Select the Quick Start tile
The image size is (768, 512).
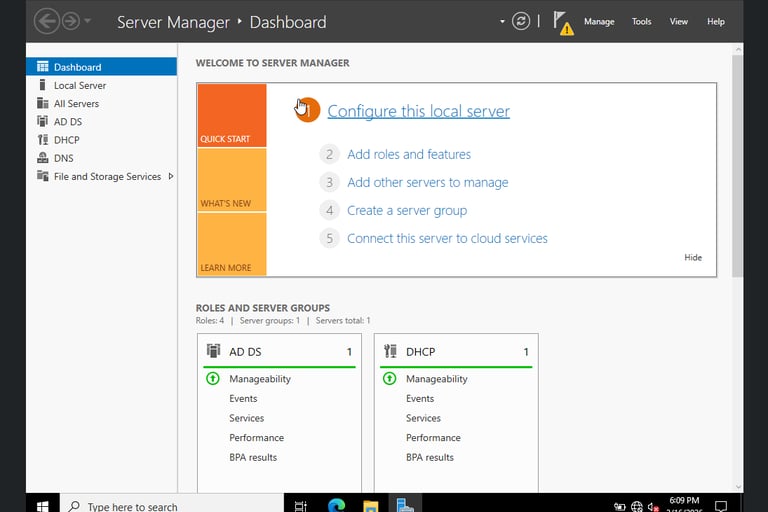point(232,115)
